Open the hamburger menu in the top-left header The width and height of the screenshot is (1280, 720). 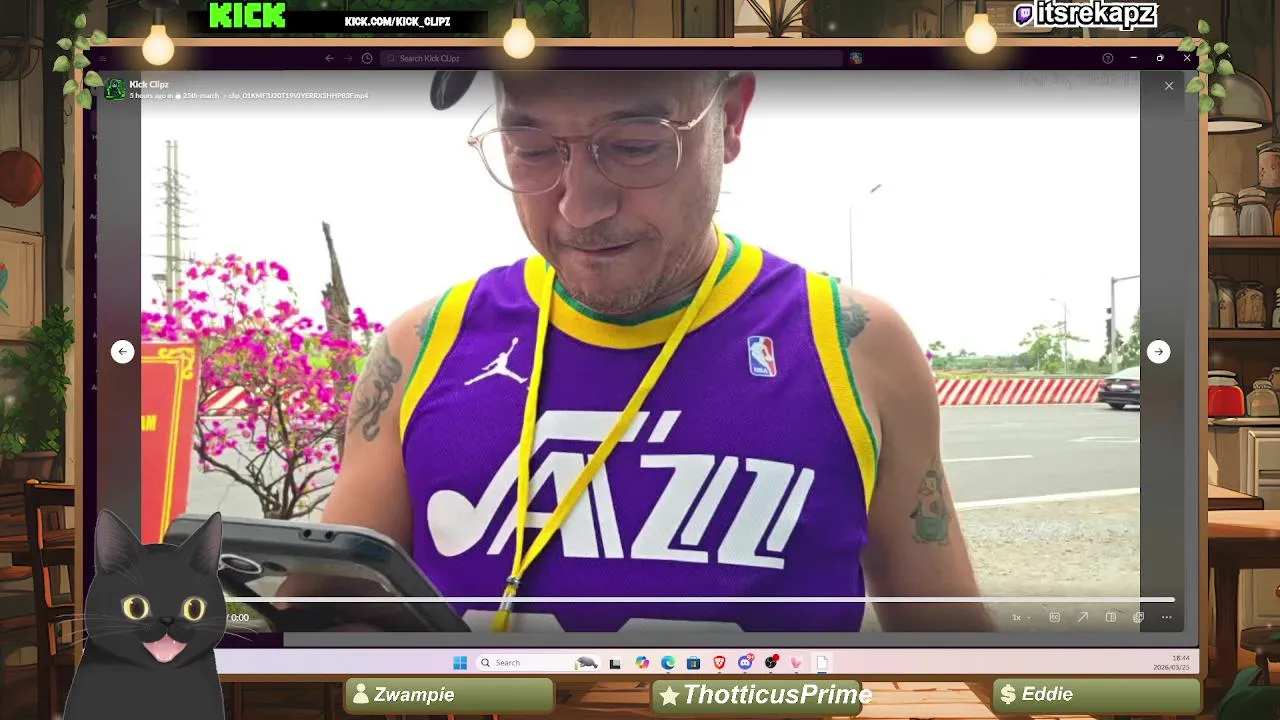[101, 58]
